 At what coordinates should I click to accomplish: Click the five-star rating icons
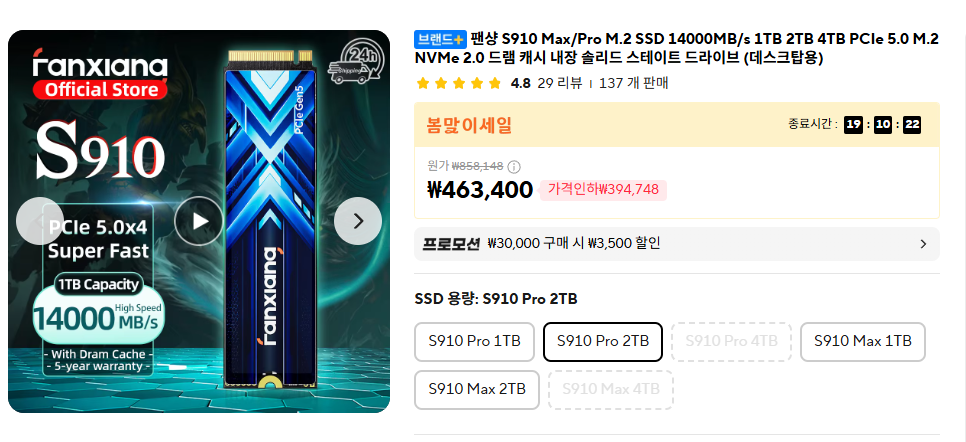(x=458, y=83)
